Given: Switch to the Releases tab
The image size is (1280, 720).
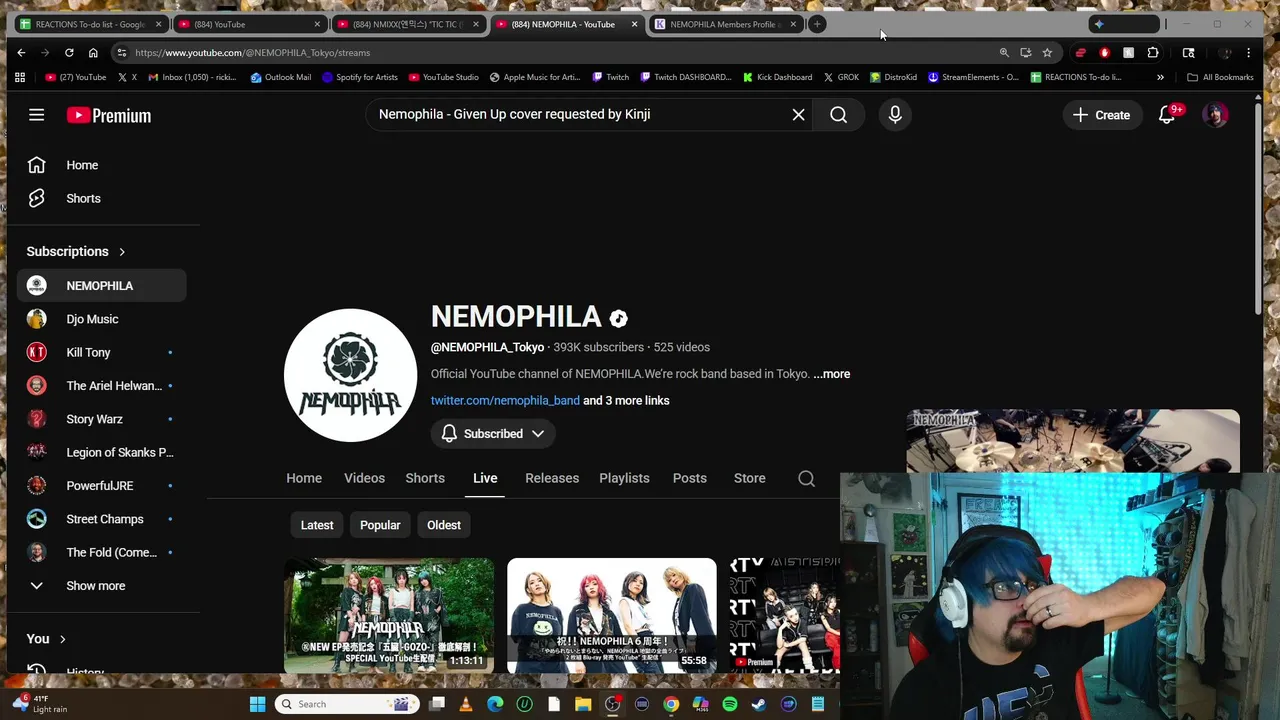Looking at the screenshot, I should point(552,478).
